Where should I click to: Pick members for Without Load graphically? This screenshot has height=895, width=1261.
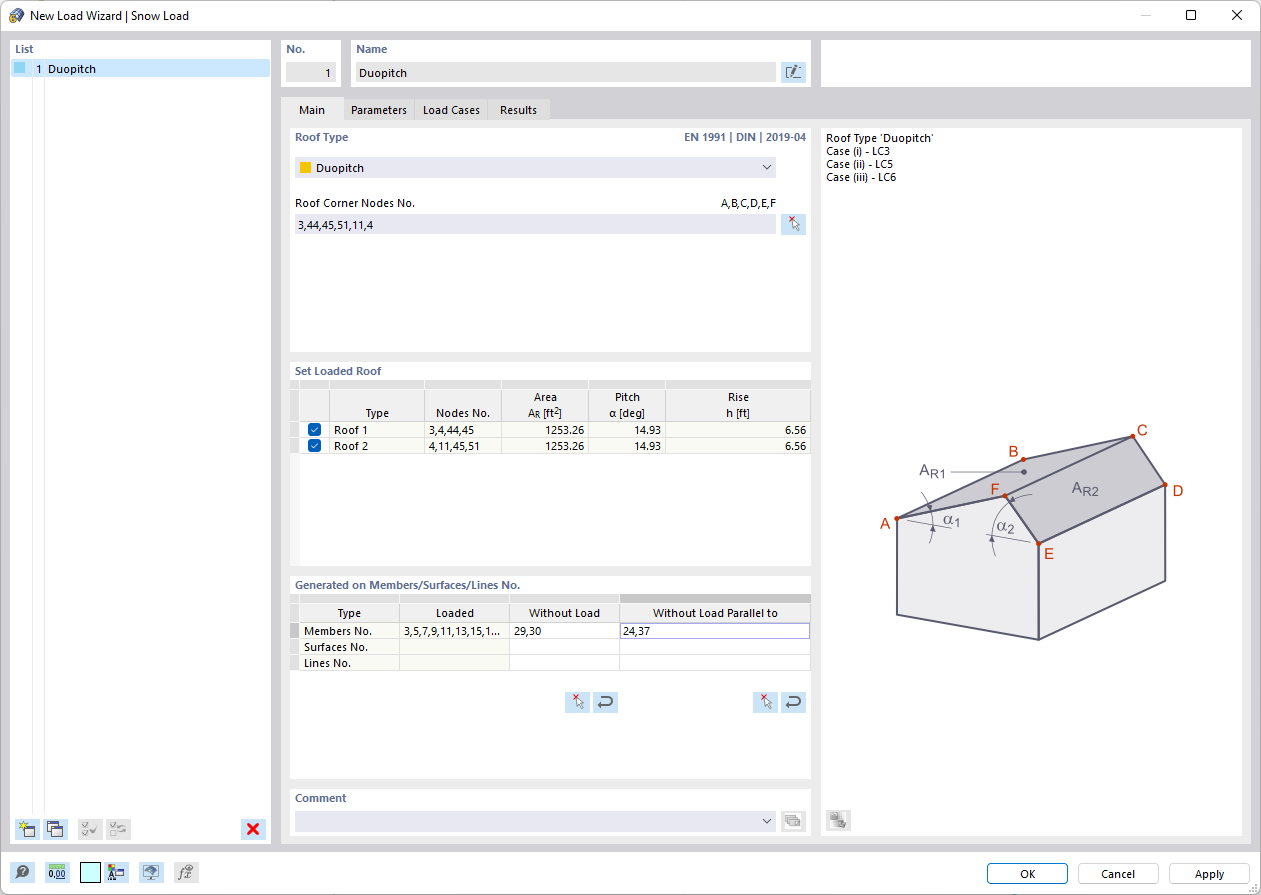577,702
